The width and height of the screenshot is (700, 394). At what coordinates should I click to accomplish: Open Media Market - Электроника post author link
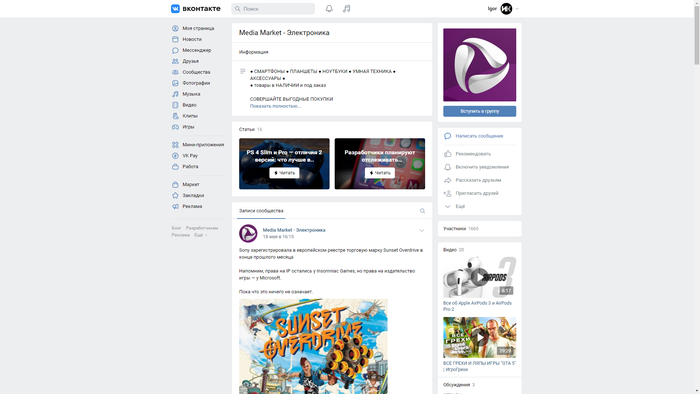pos(294,230)
